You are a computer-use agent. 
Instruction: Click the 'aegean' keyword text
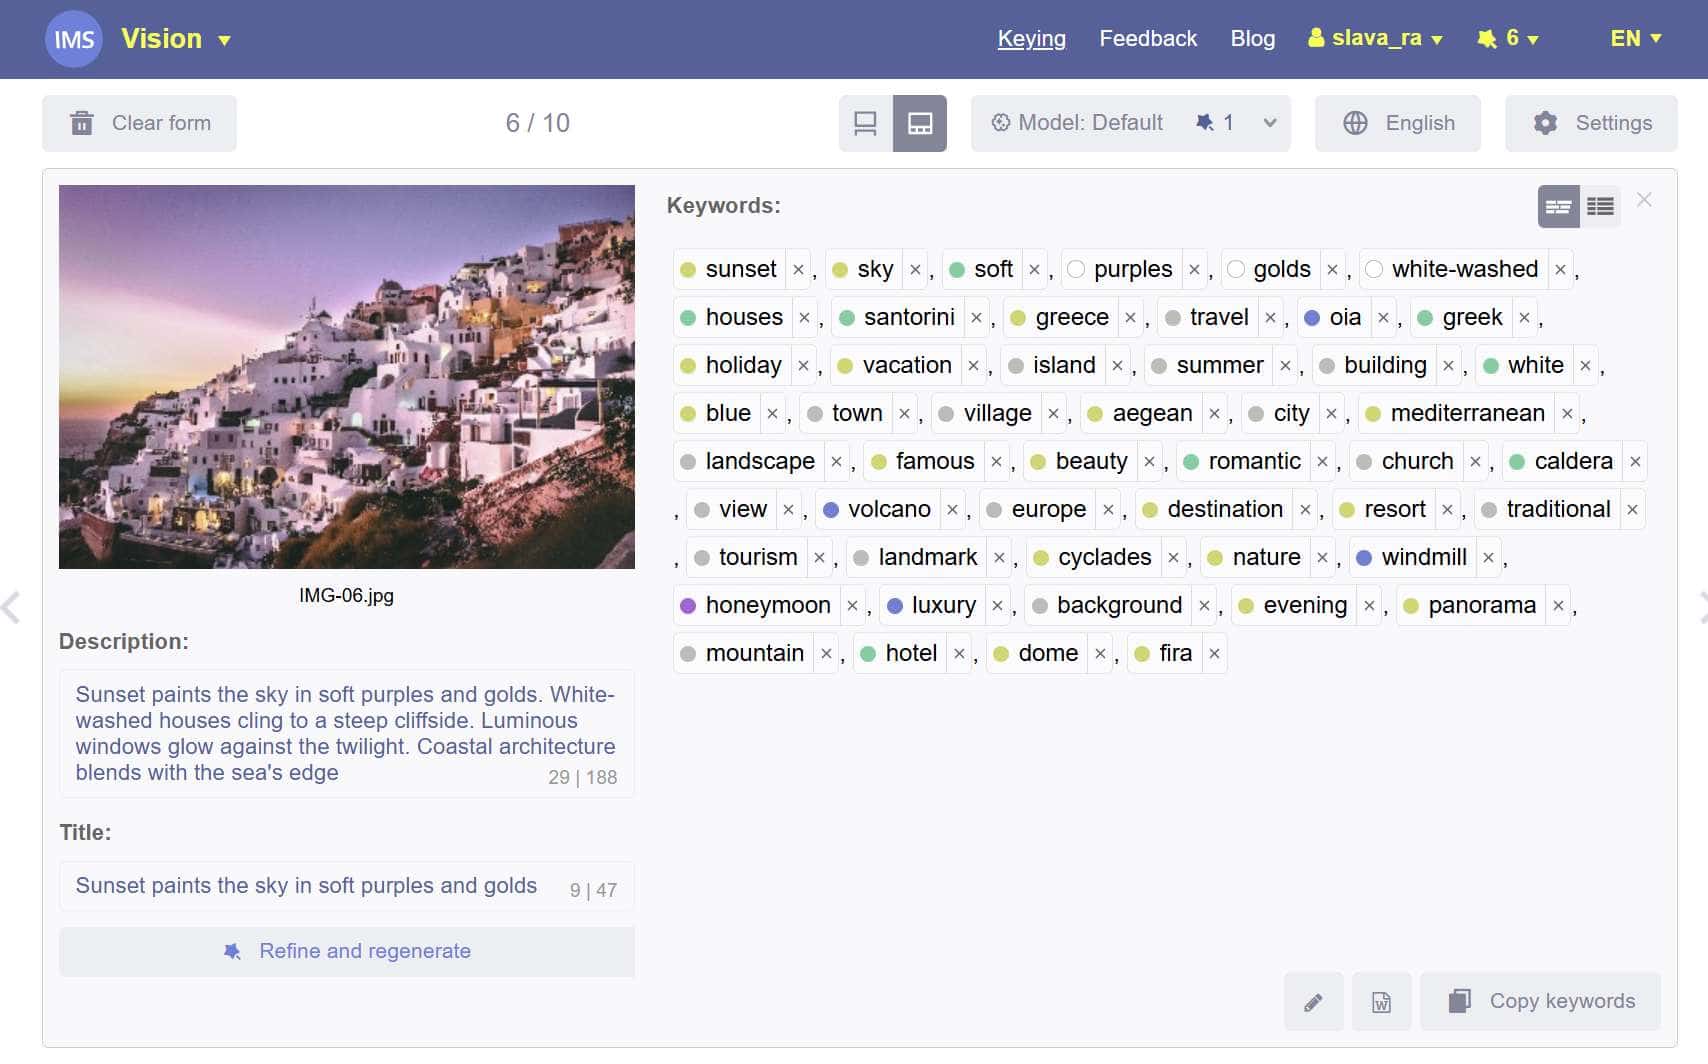pyautogui.click(x=1152, y=413)
